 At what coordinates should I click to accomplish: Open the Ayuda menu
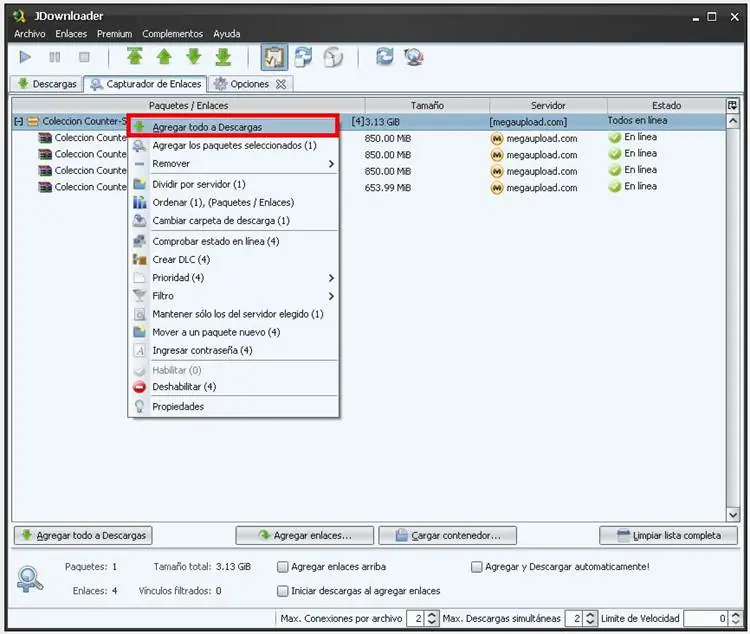[227, 34]
